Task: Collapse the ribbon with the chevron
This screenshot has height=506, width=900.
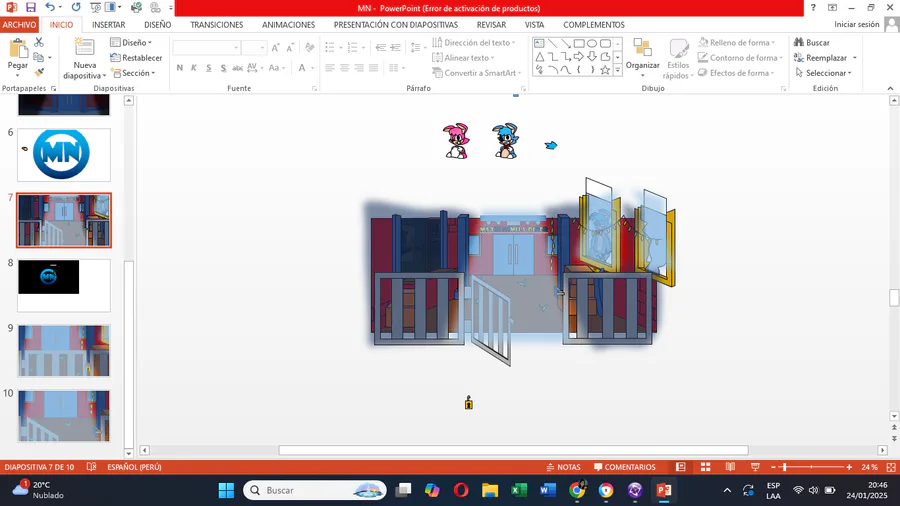Action: pos(890,88)
